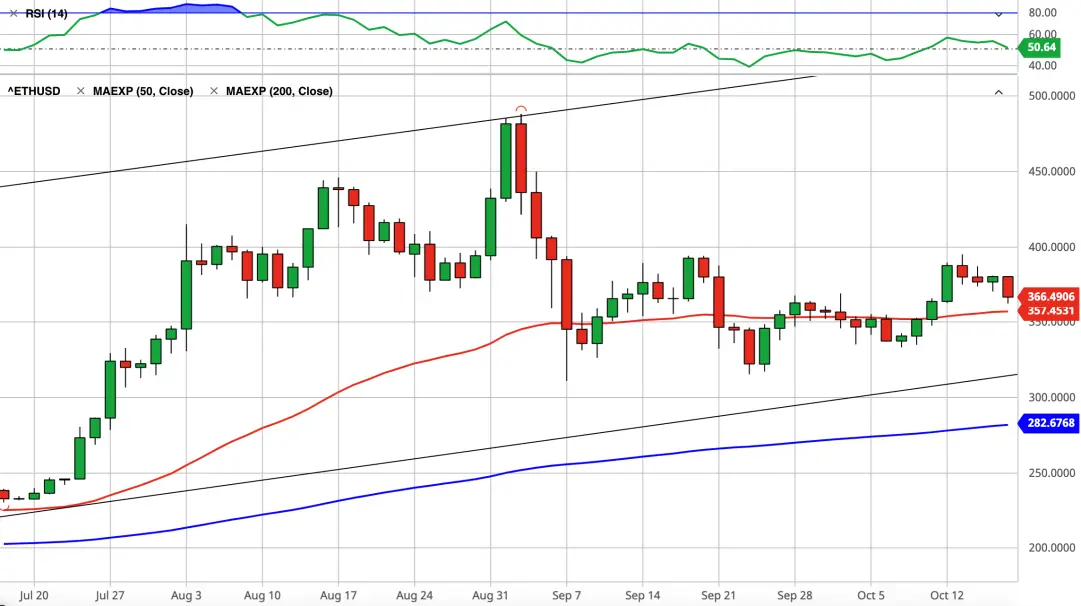The width and height of the screenshot is (1081, 606).
Task: Collapse the RSI panel with its chevron
Action: (x=999, y=14)
